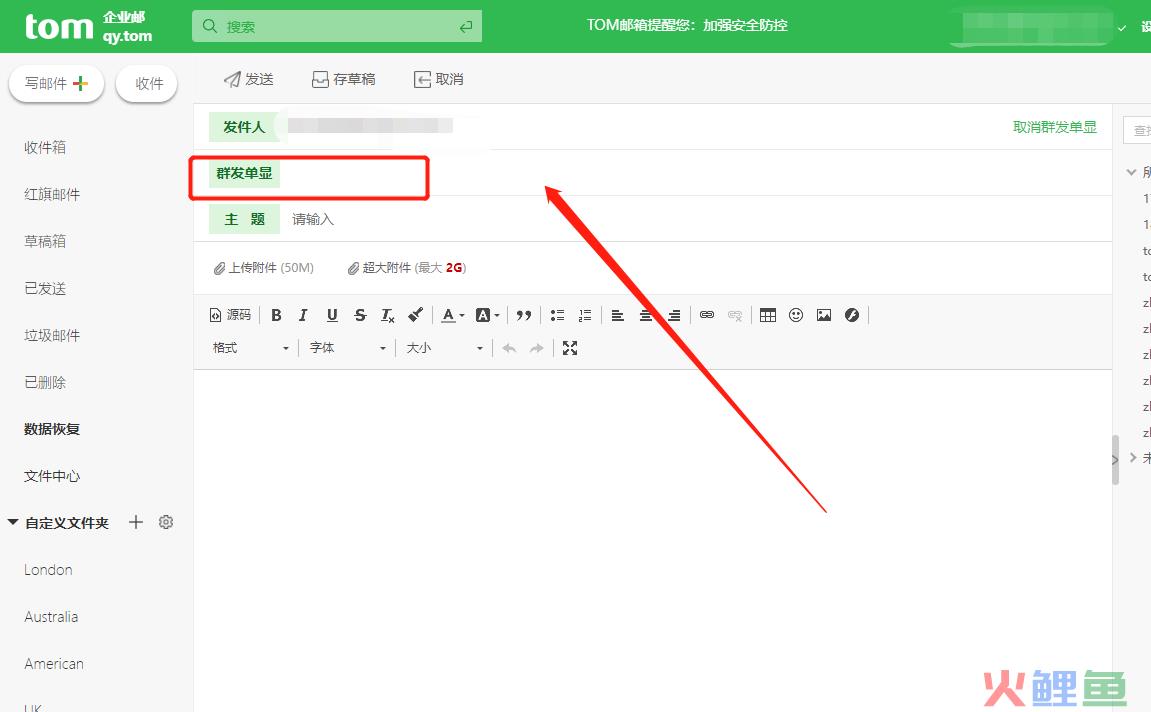Viewport: 1151px width, 712px height.
Task: Add a new custom folder
Action: (136, 522)
